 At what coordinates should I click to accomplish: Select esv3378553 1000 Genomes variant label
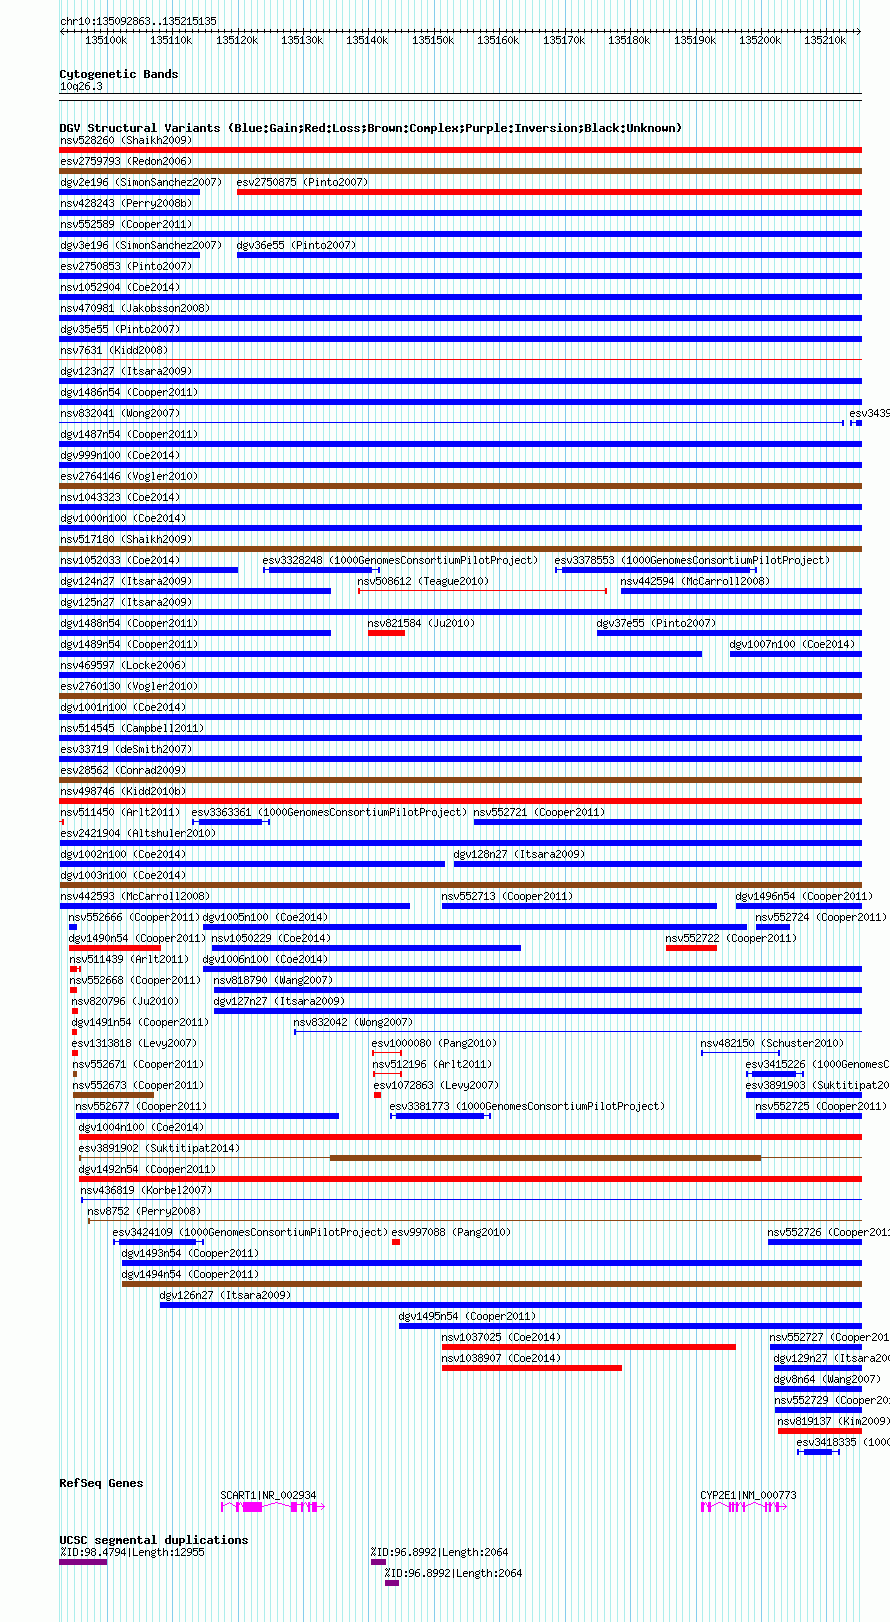coord(692,560)
